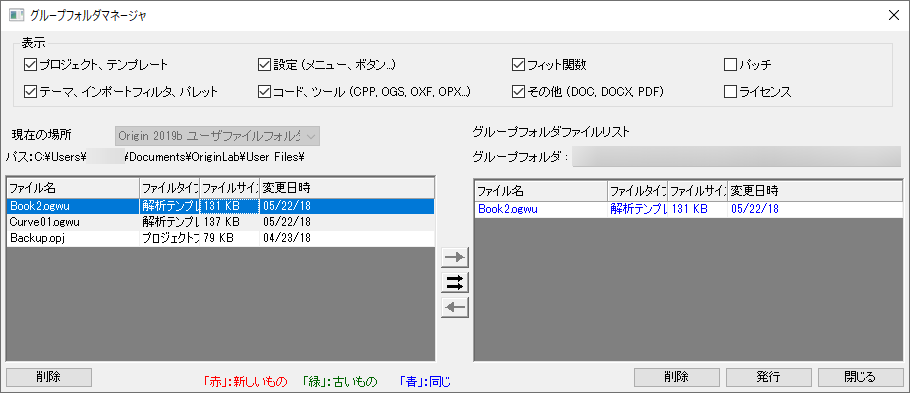
Task: Click the 発行 button
Action: click(x=768, y=377)
